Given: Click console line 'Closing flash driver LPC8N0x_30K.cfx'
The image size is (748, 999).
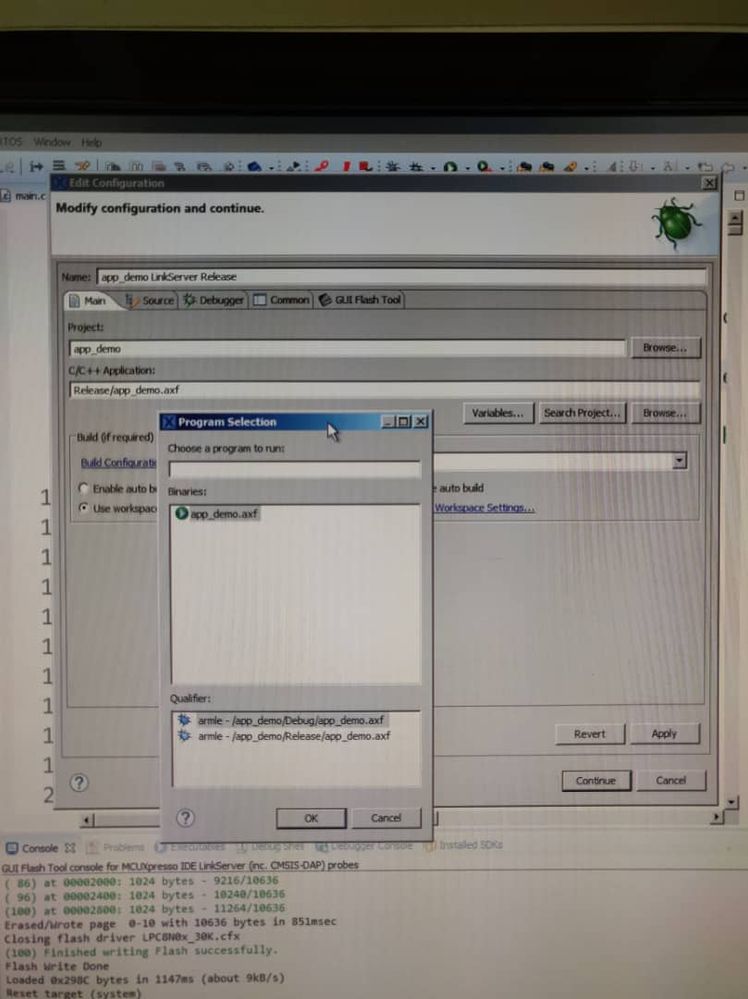Looking at the screenshot, I should pos(122,938).
